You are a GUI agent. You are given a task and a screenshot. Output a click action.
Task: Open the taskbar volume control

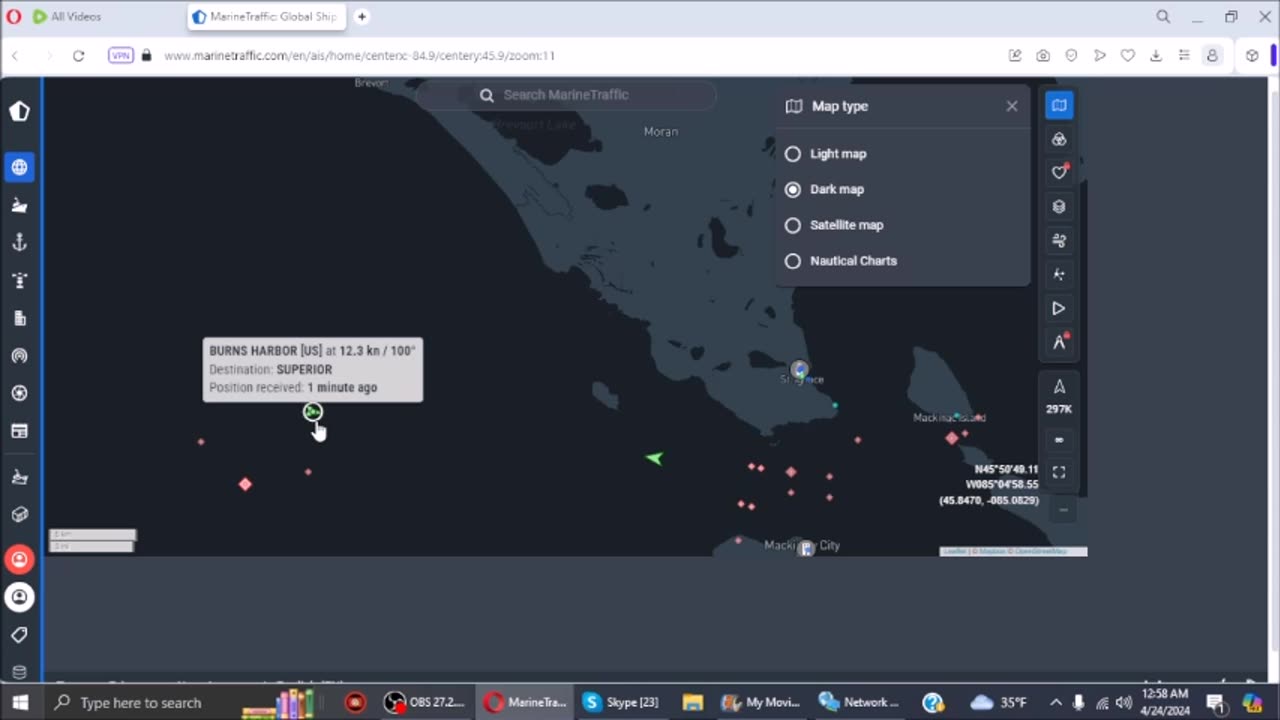coord(1124,702)
